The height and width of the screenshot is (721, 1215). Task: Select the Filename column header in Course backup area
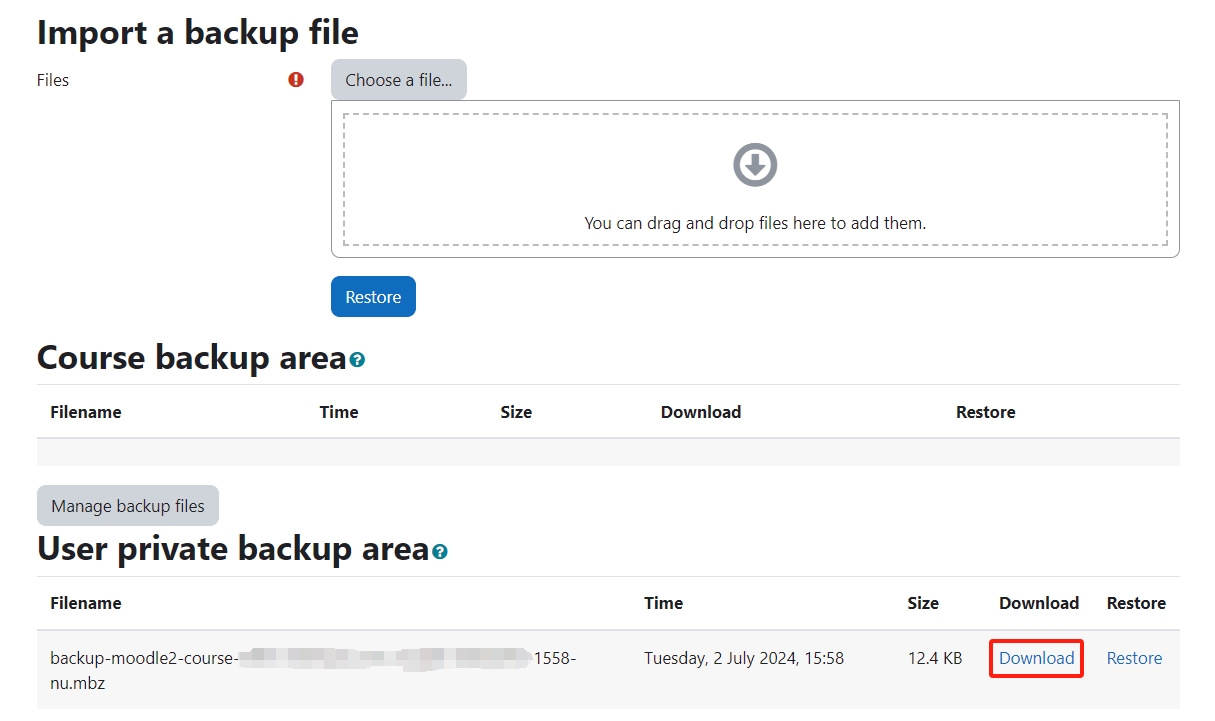click(x=85, y=411)
